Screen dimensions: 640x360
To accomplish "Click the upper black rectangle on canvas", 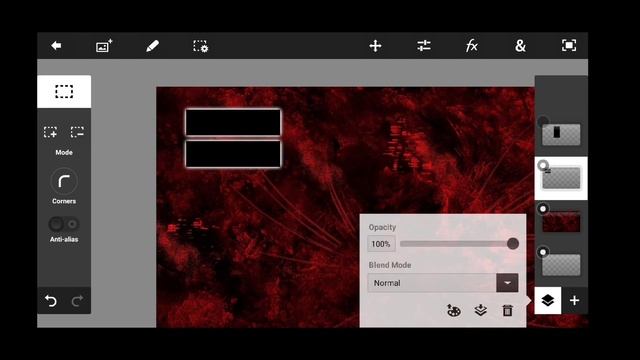I will coord(233,122).
